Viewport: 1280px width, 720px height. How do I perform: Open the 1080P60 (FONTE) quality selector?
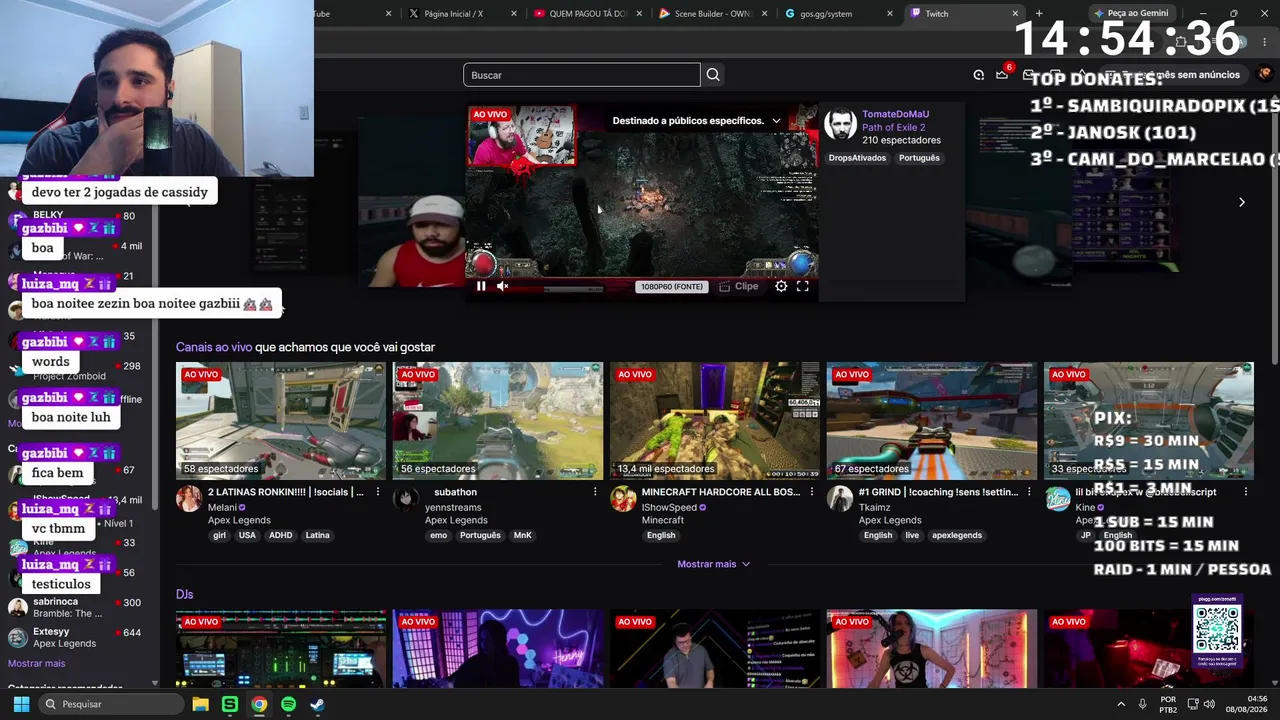point(671,287)
